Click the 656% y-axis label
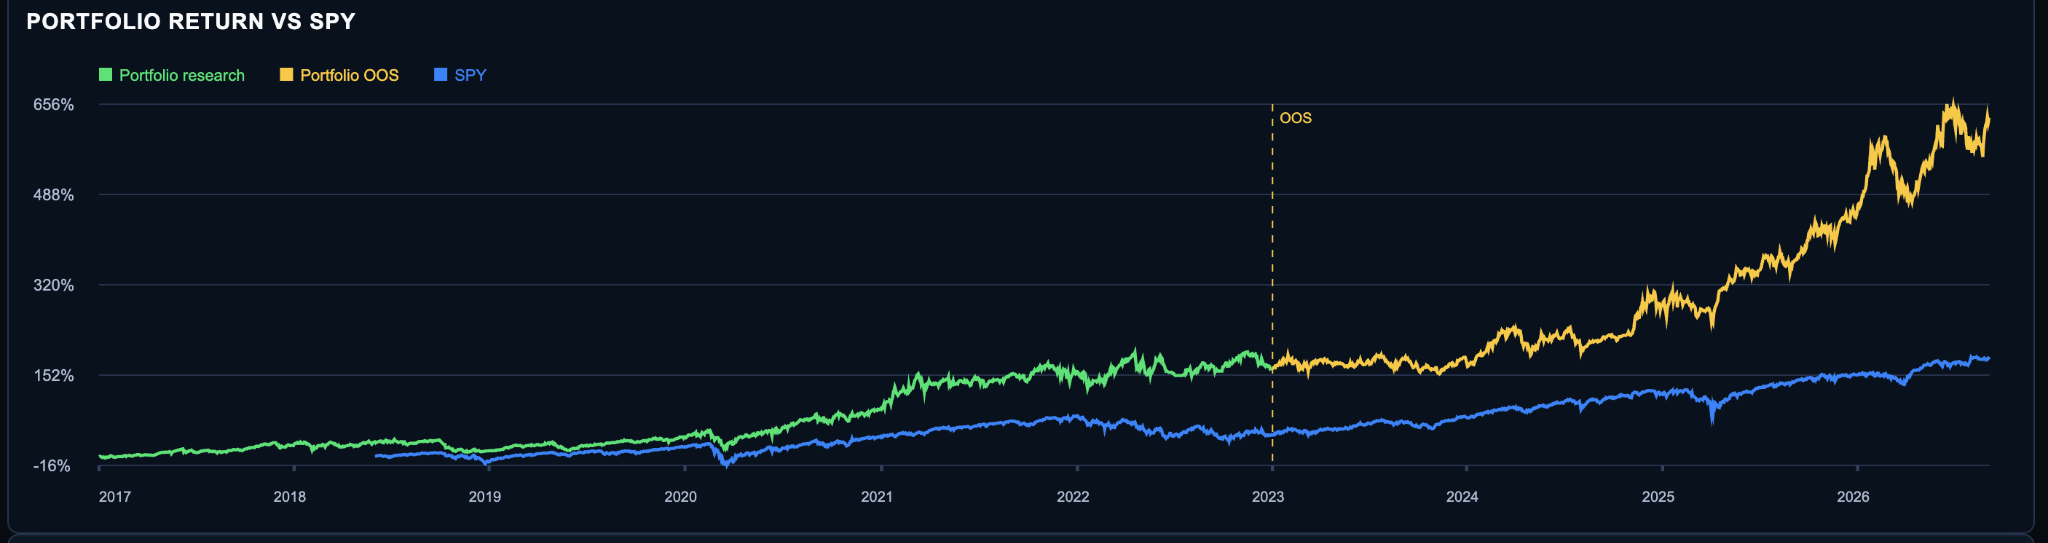 pos(54,105)
